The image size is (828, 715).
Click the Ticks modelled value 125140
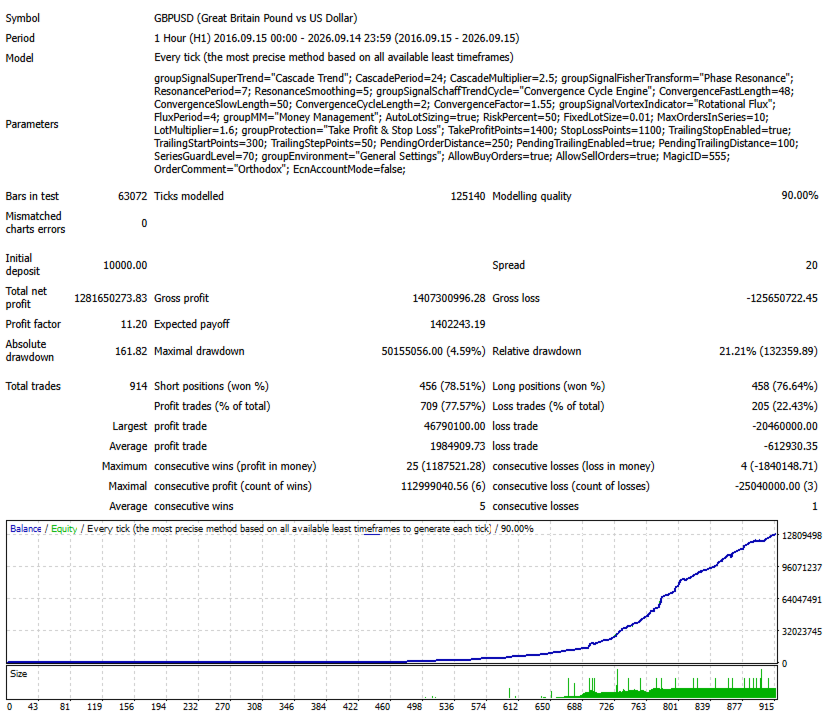tap(468, 196)
